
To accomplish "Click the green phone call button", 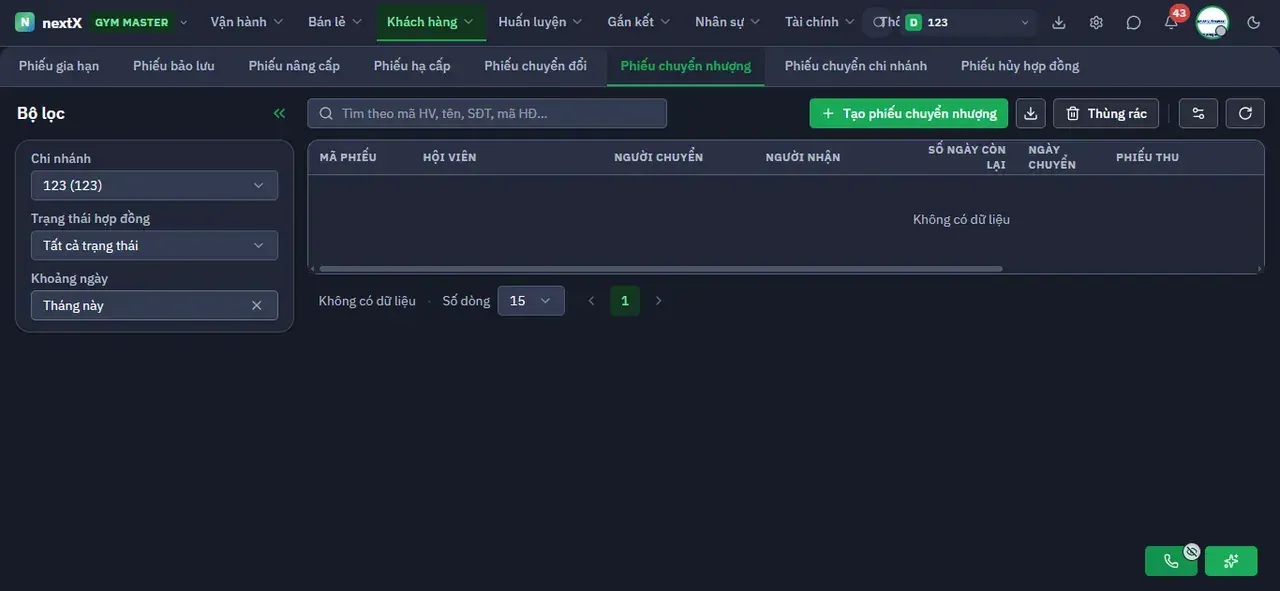I will (1171, 561).
